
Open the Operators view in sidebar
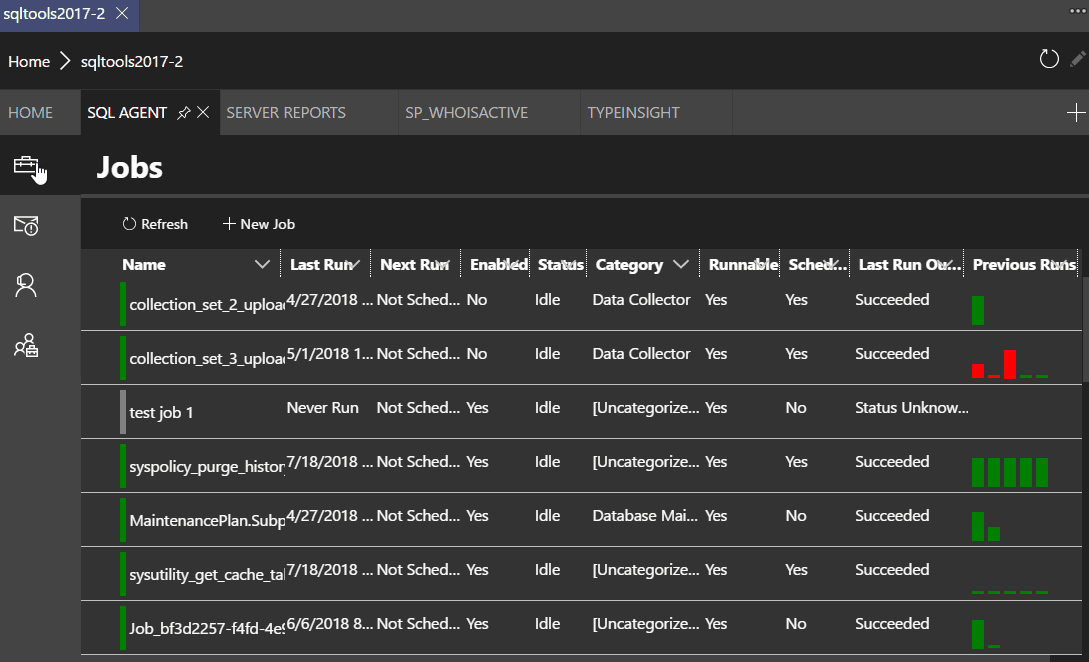coord(26,286)
